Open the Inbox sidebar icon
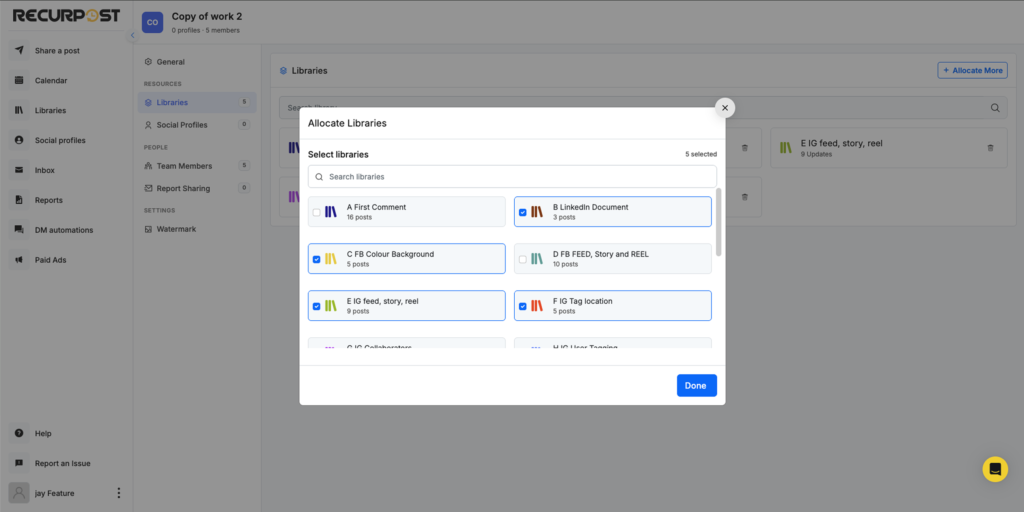 [x=19, y=170]
